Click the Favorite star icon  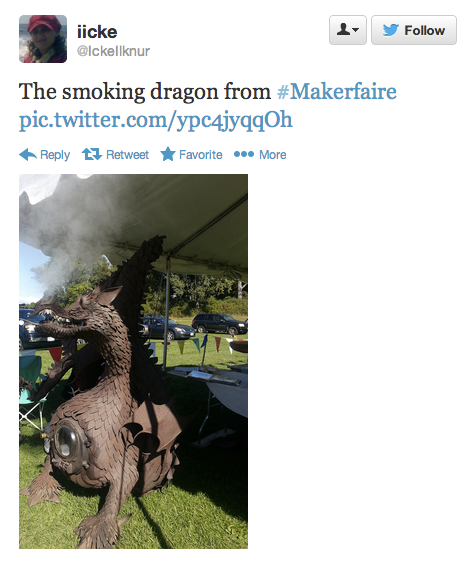click(168, 154)
